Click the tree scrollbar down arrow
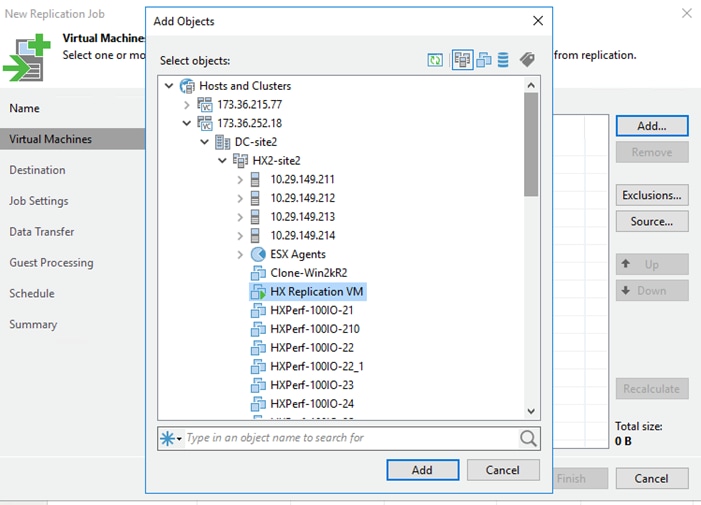Viewport: 701px width, 505px height. [531, 411]
